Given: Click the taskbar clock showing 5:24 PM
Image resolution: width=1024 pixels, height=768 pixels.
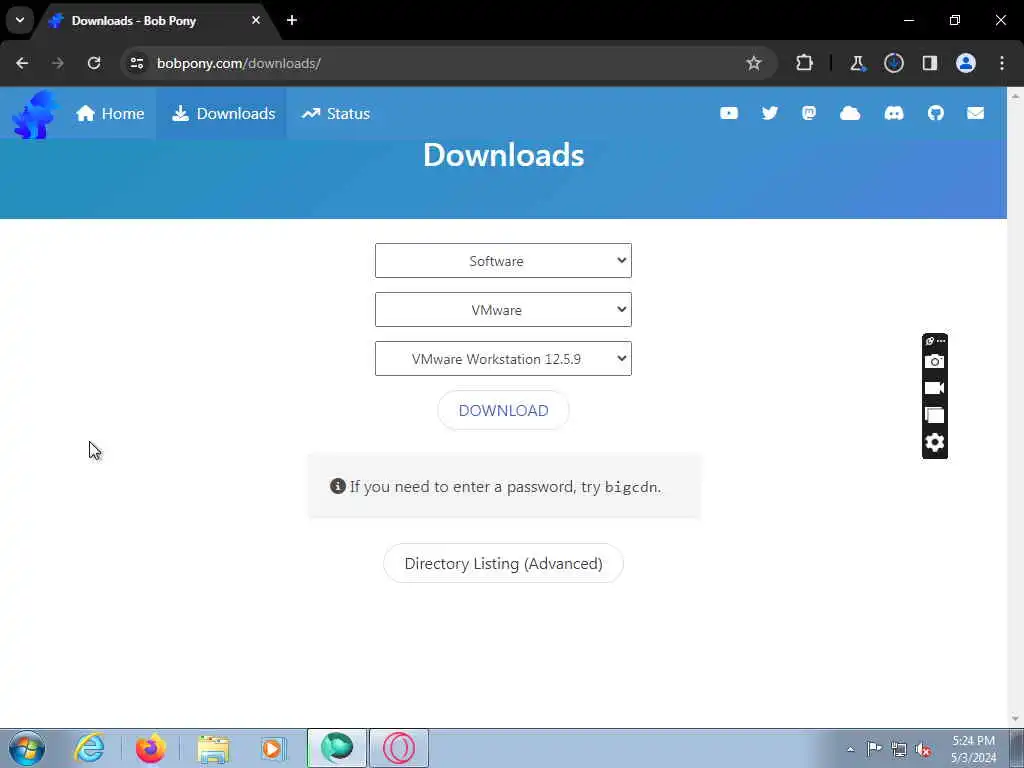Looking at the screenshot, I should pos(973,748).
